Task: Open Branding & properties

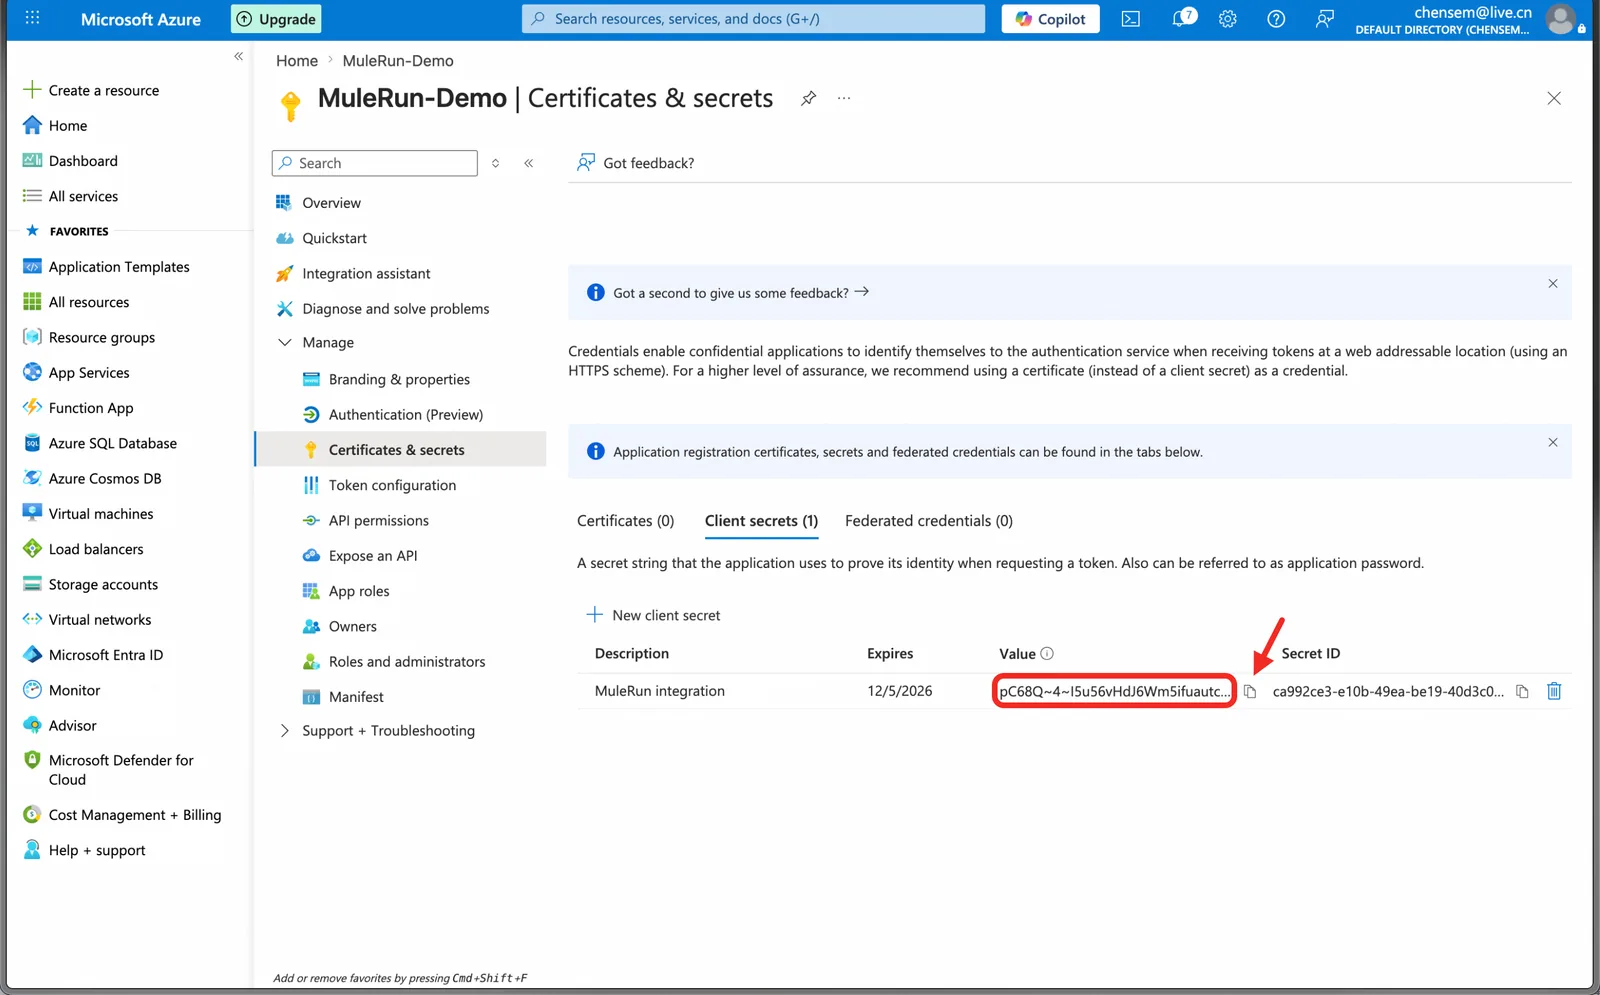Action: coord(400,379)
